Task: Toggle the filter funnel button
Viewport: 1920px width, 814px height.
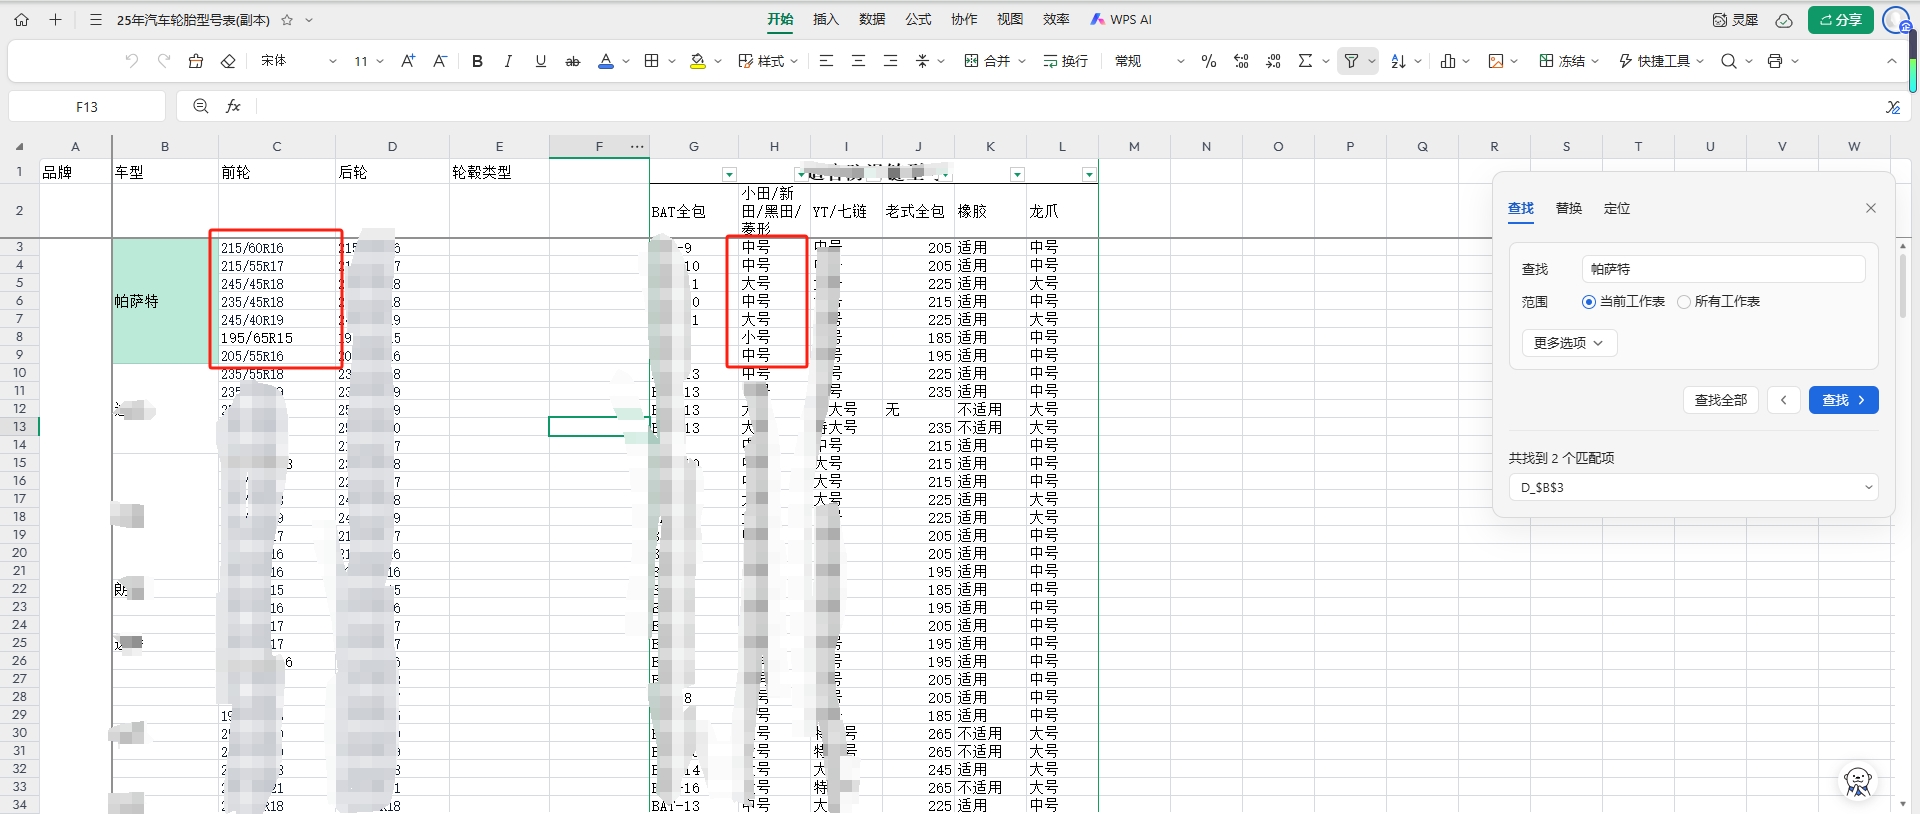Action: (x=1351, y=61)
